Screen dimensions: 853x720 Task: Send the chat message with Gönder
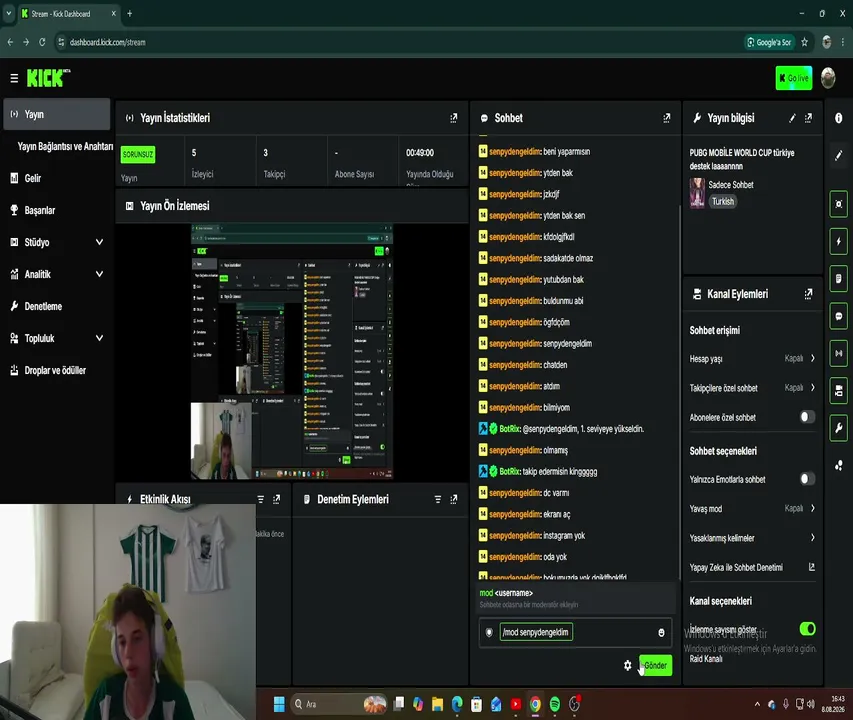coord(656,666)
